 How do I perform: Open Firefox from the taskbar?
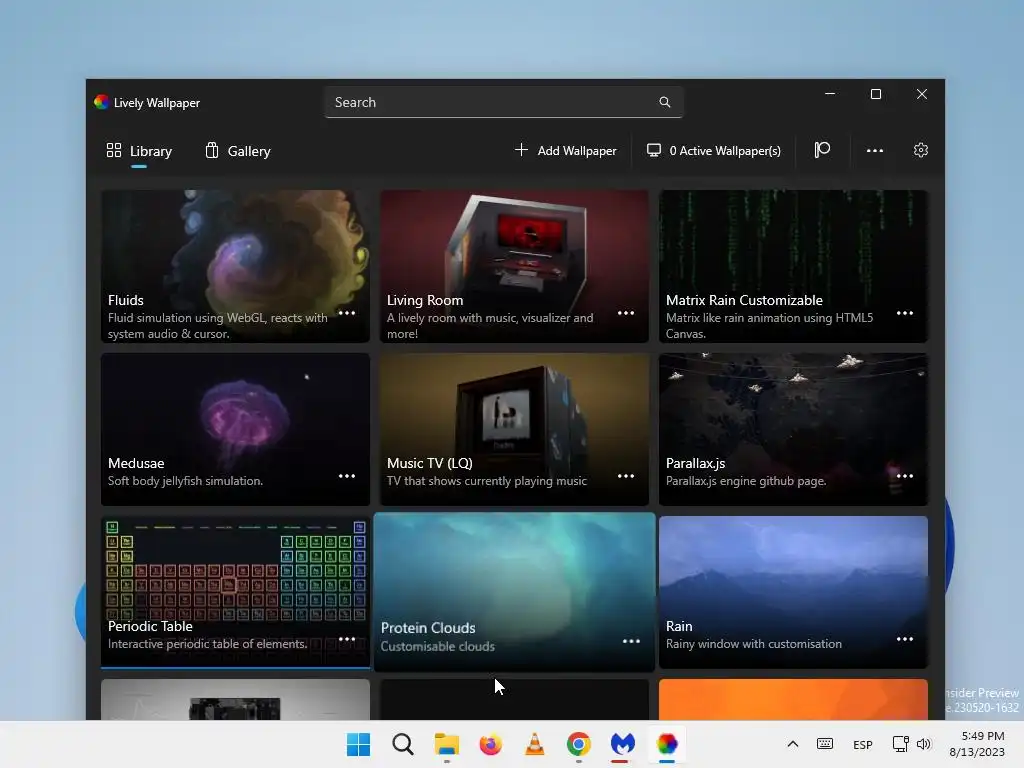tap(490, 744)
